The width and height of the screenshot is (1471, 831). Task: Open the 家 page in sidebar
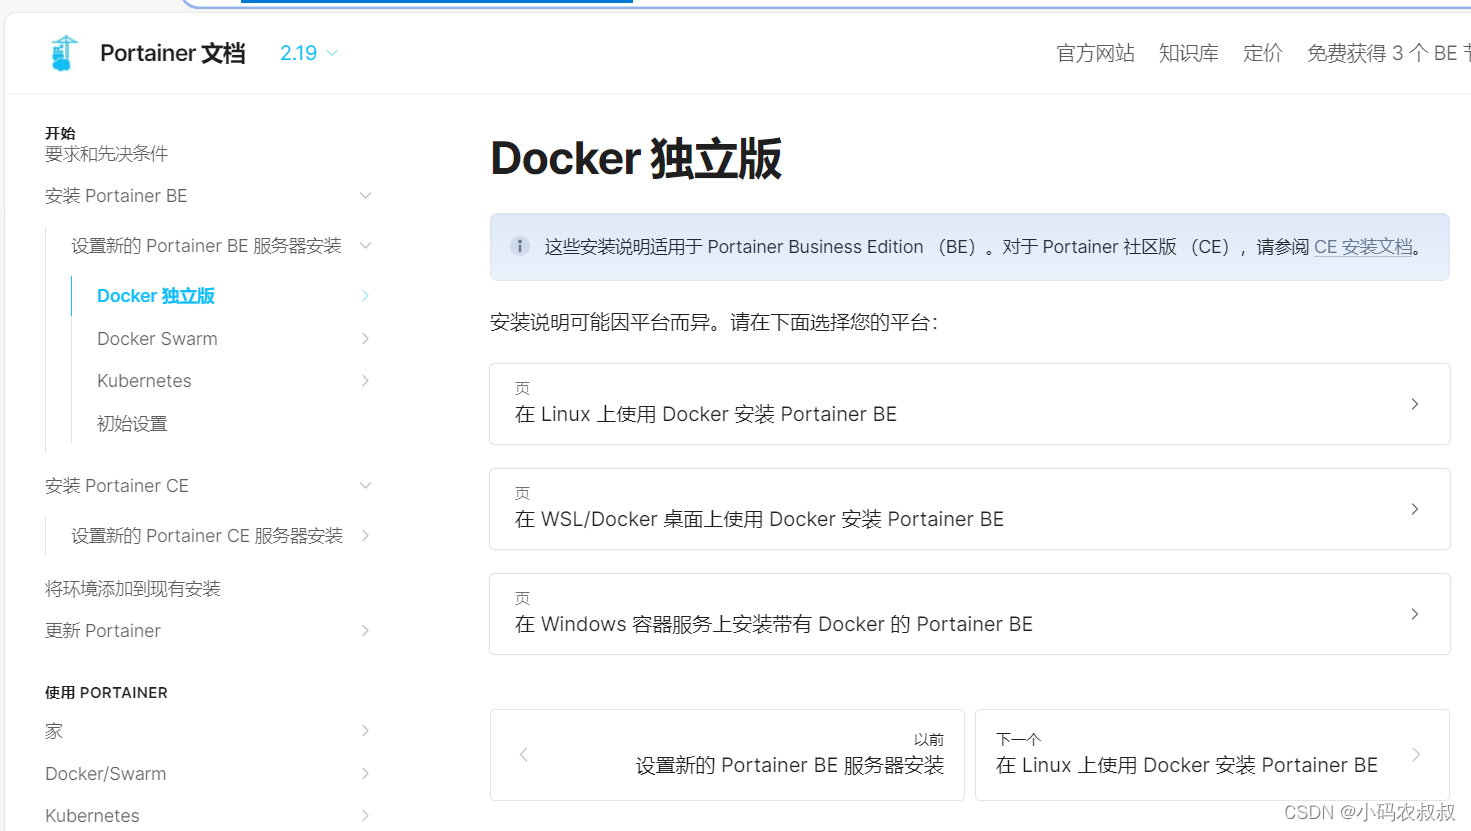(54, 731)
